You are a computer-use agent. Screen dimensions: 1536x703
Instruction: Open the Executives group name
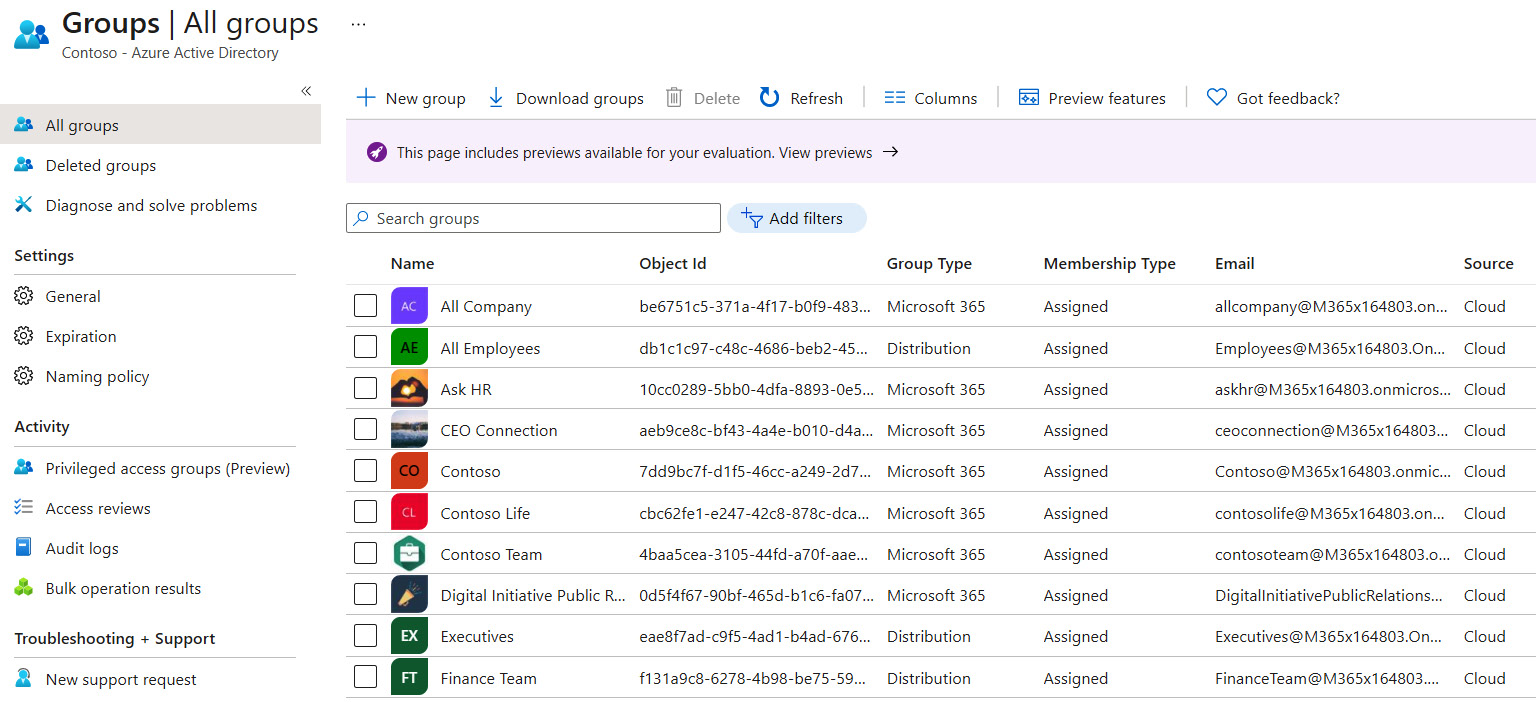click(x=477, y=637)
